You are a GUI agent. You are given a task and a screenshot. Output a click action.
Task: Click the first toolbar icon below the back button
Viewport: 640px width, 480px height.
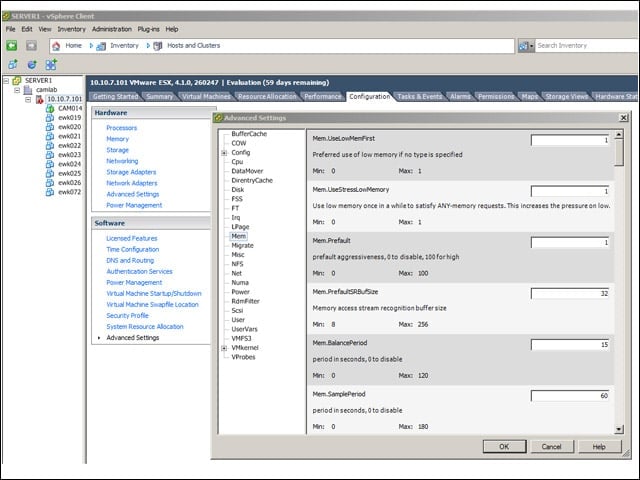tap(13, 64)
